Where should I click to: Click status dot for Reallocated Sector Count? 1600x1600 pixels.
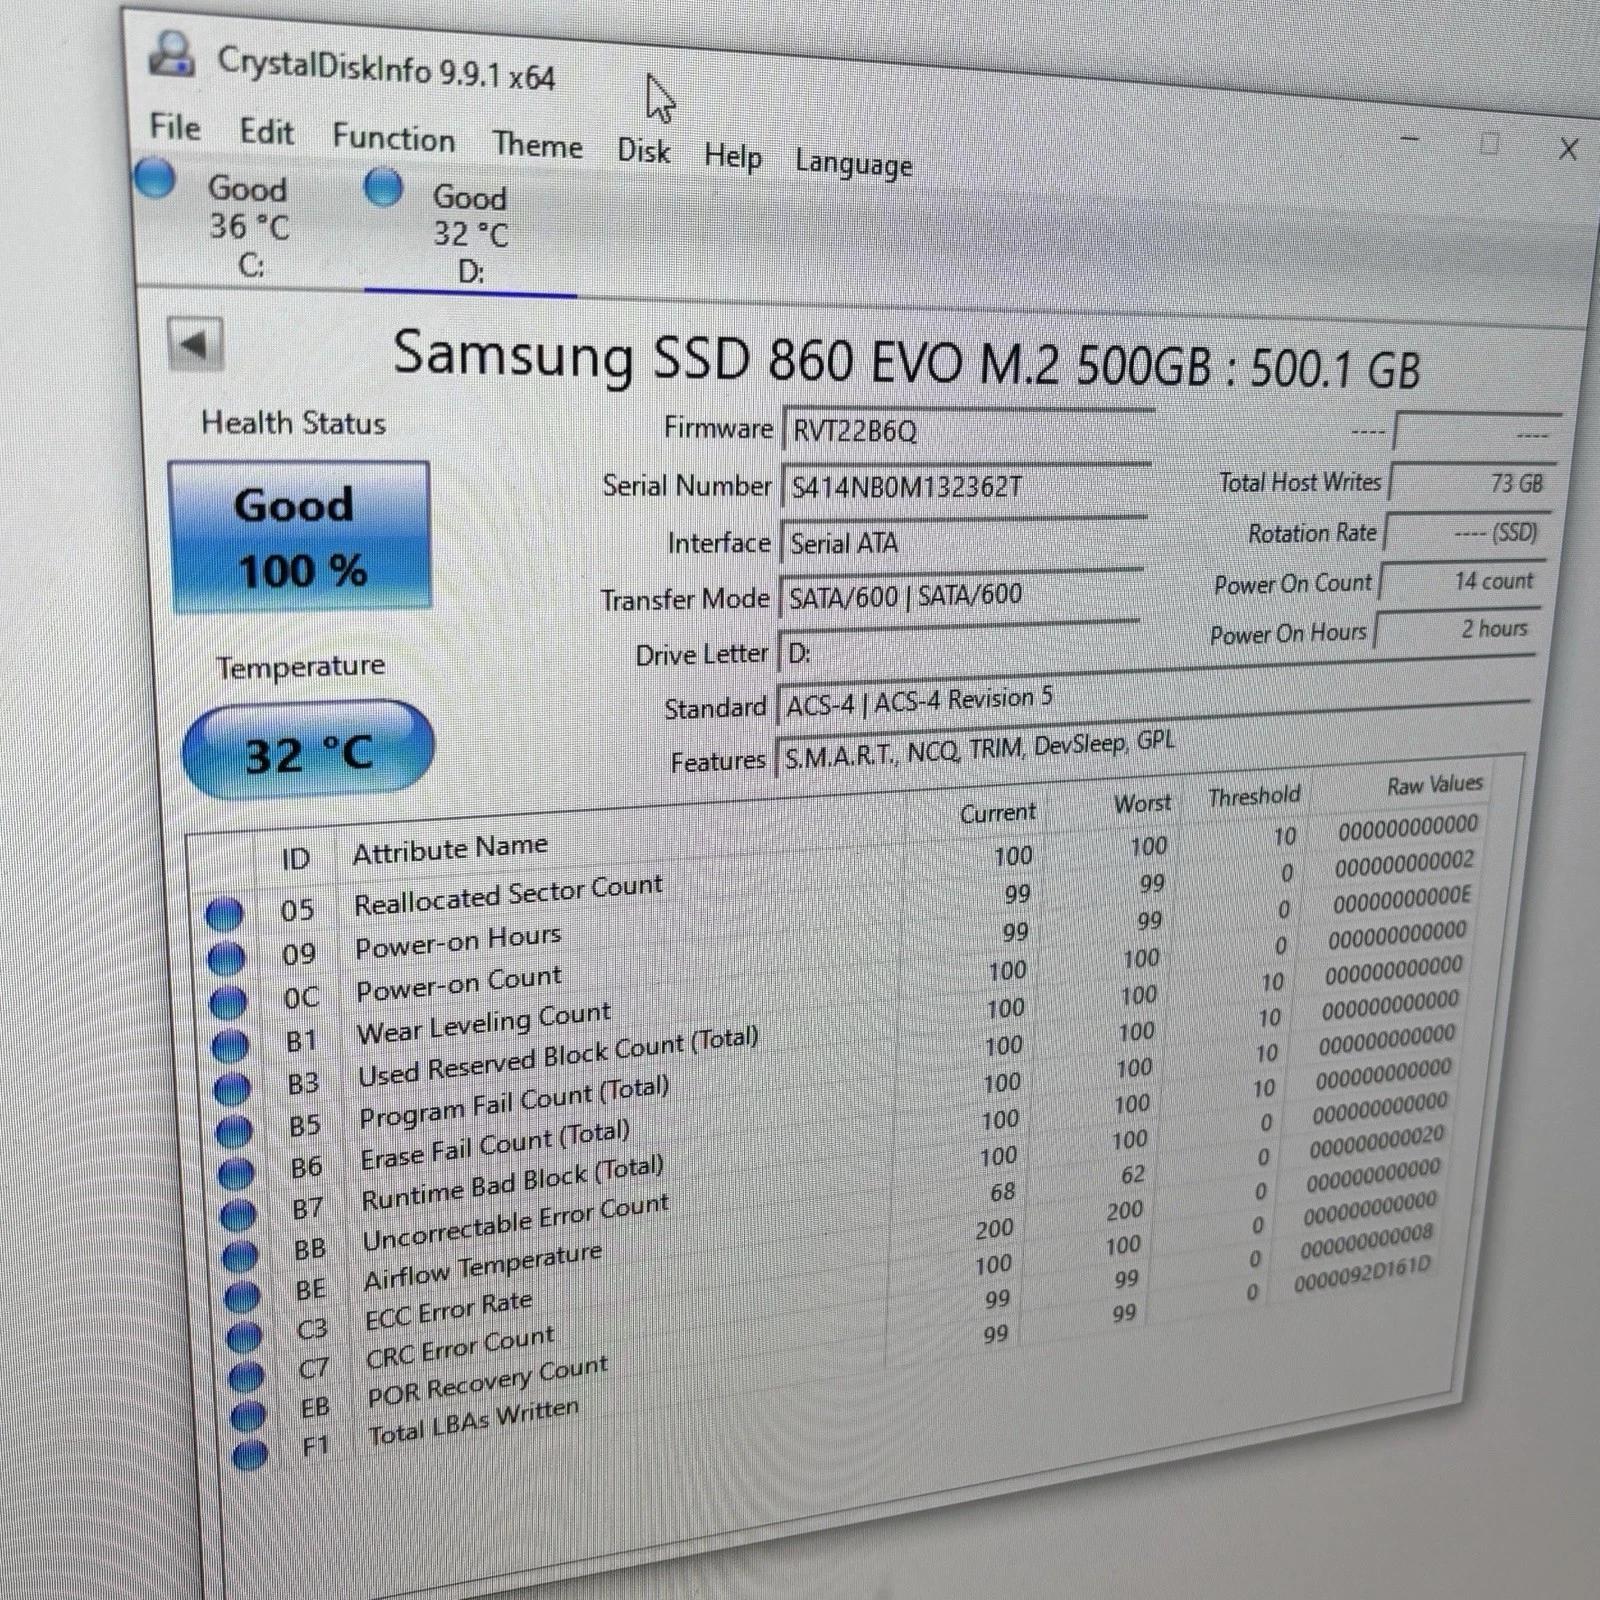click(224, 914)
